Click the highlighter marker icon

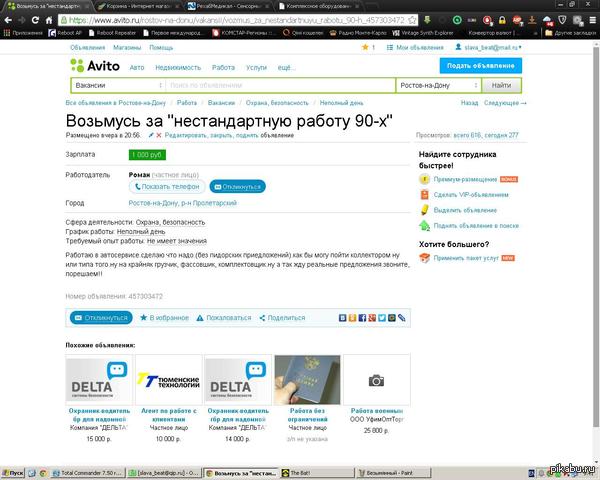[x=424, y=210]
